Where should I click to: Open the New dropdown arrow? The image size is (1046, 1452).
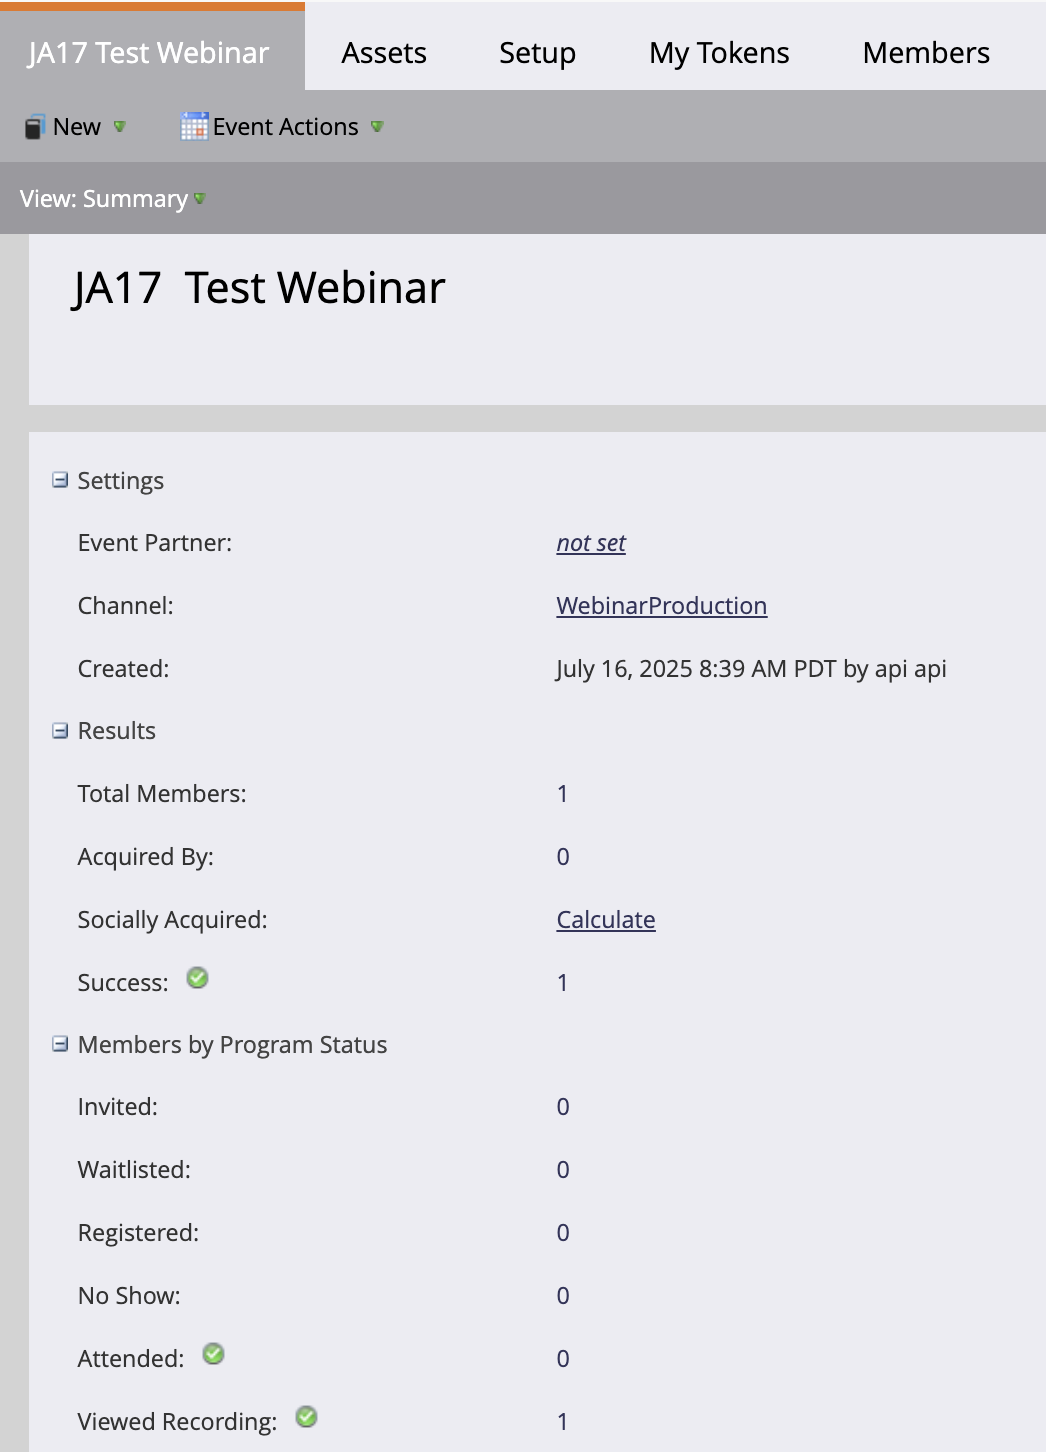[x=120, y=127]
